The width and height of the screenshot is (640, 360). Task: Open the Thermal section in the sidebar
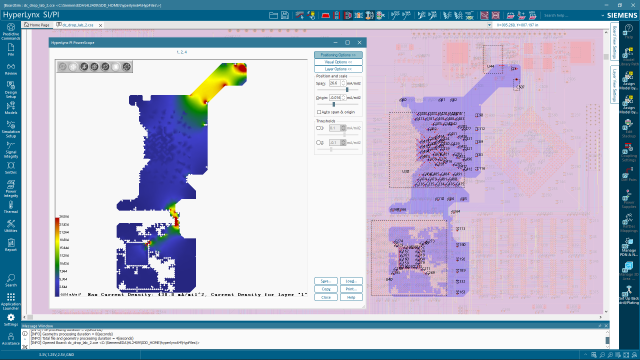click(11, 207)
